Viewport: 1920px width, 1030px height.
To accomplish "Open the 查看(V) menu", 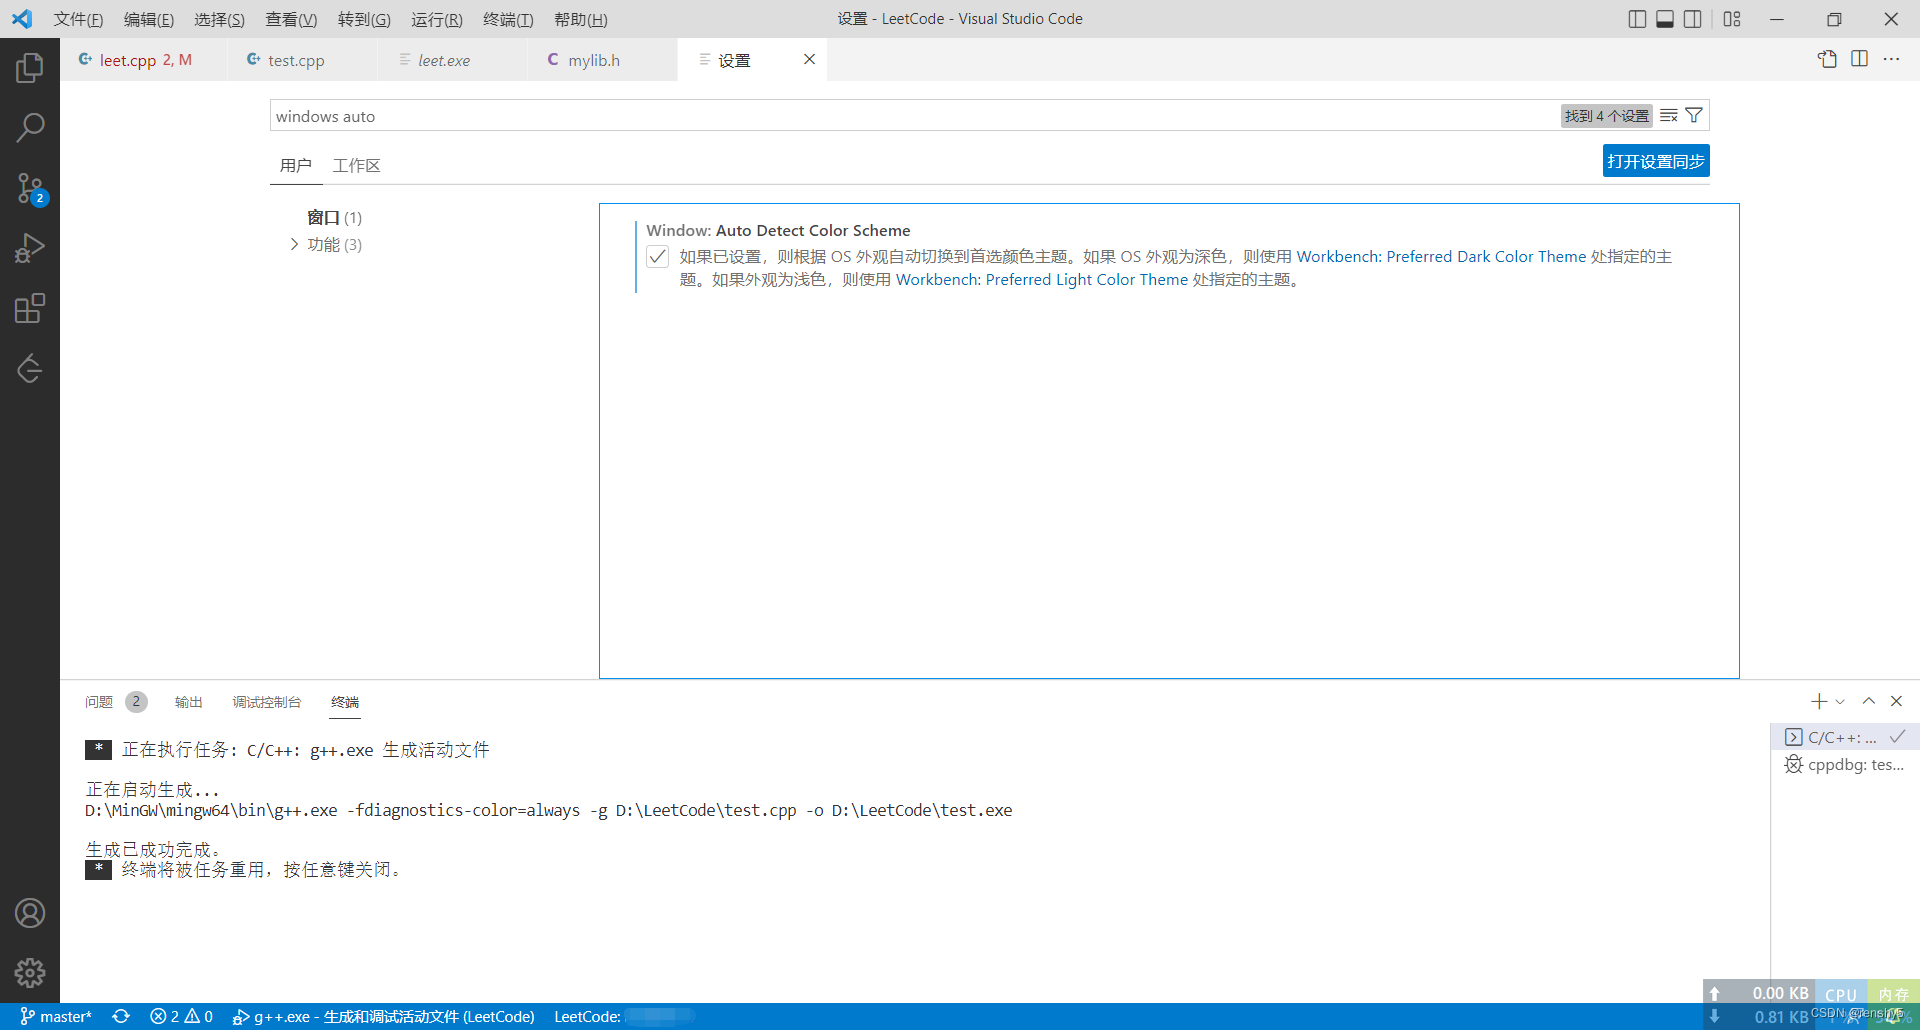I will pos(291,19).
